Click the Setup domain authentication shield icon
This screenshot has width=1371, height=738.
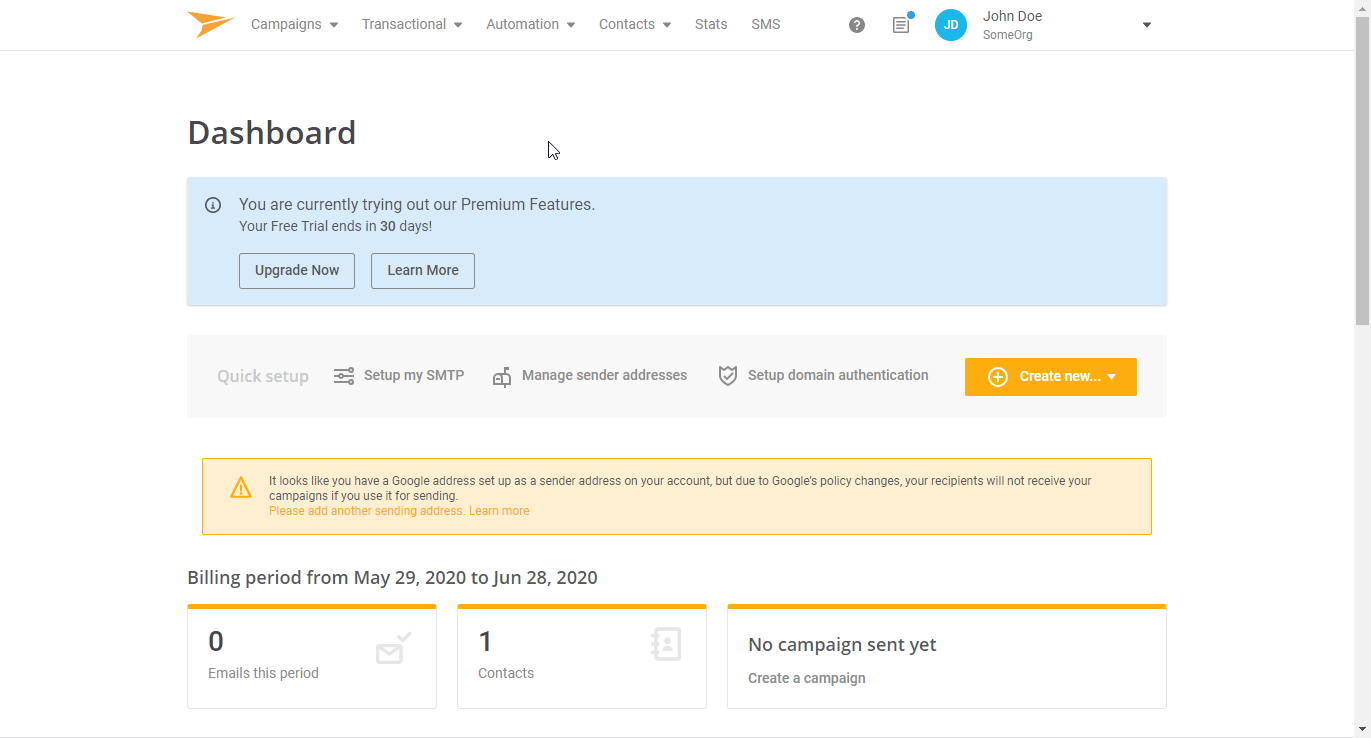click(729, 375)
